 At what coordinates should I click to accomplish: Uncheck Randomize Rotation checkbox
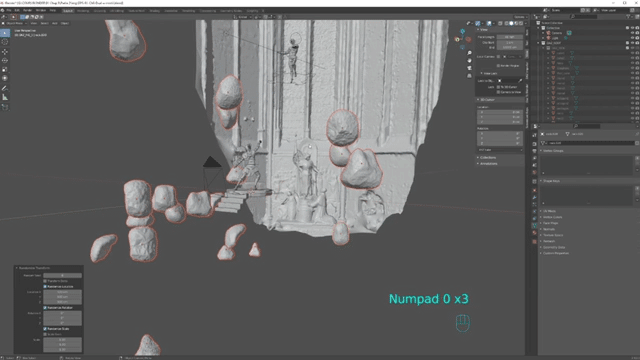(45, 308)
